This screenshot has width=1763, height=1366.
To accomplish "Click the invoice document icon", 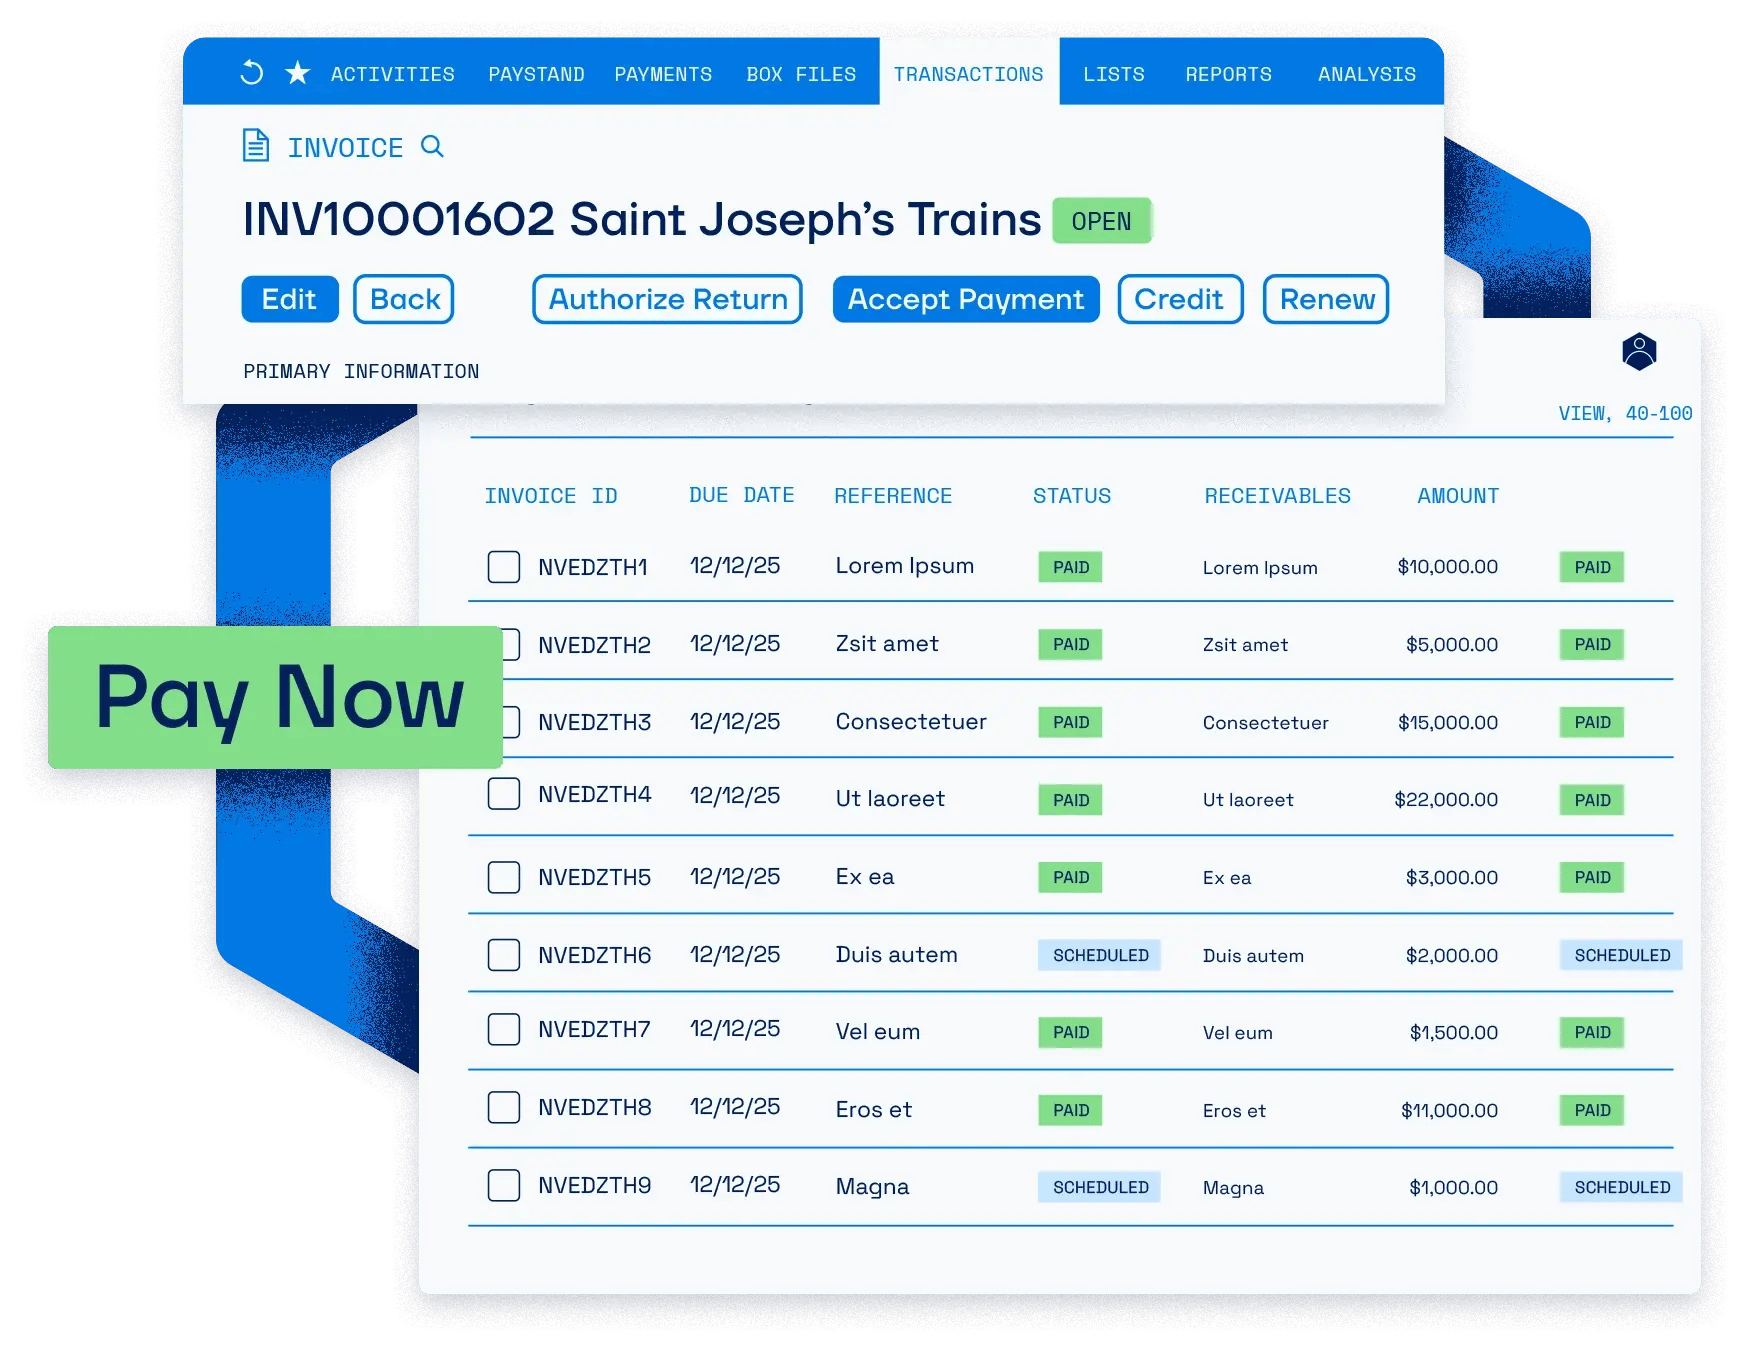I will coord(256,146).
